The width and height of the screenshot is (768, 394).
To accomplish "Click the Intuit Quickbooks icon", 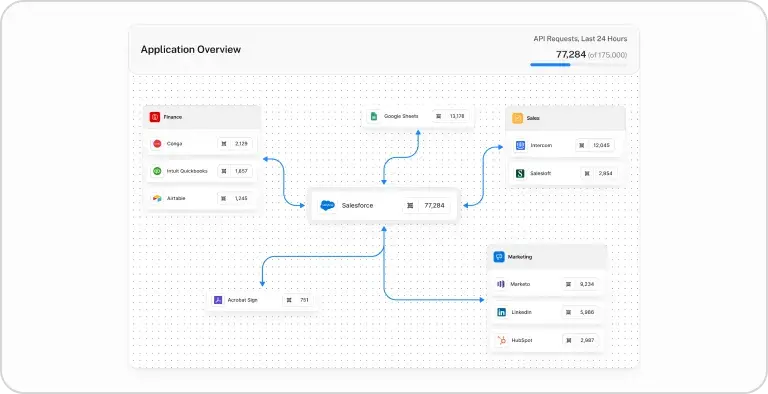I will [157, 171].
